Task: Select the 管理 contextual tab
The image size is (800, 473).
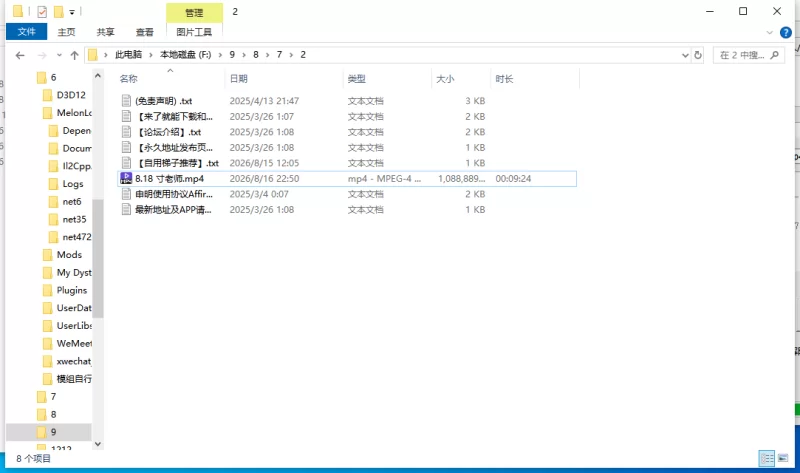Action: (194, 13)
